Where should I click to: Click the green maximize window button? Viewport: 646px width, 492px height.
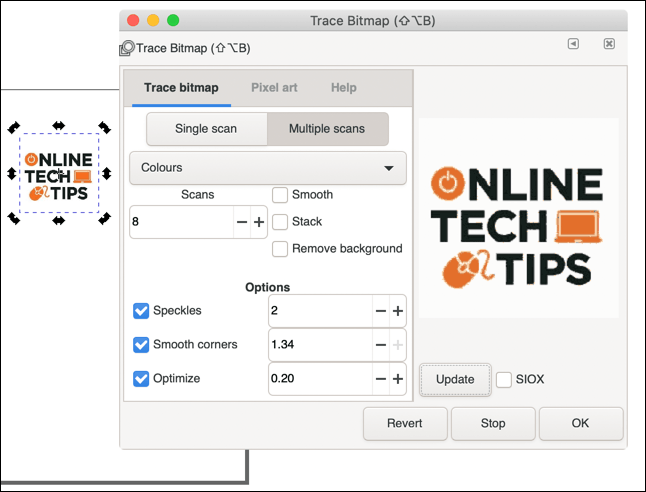coord(173,20)
